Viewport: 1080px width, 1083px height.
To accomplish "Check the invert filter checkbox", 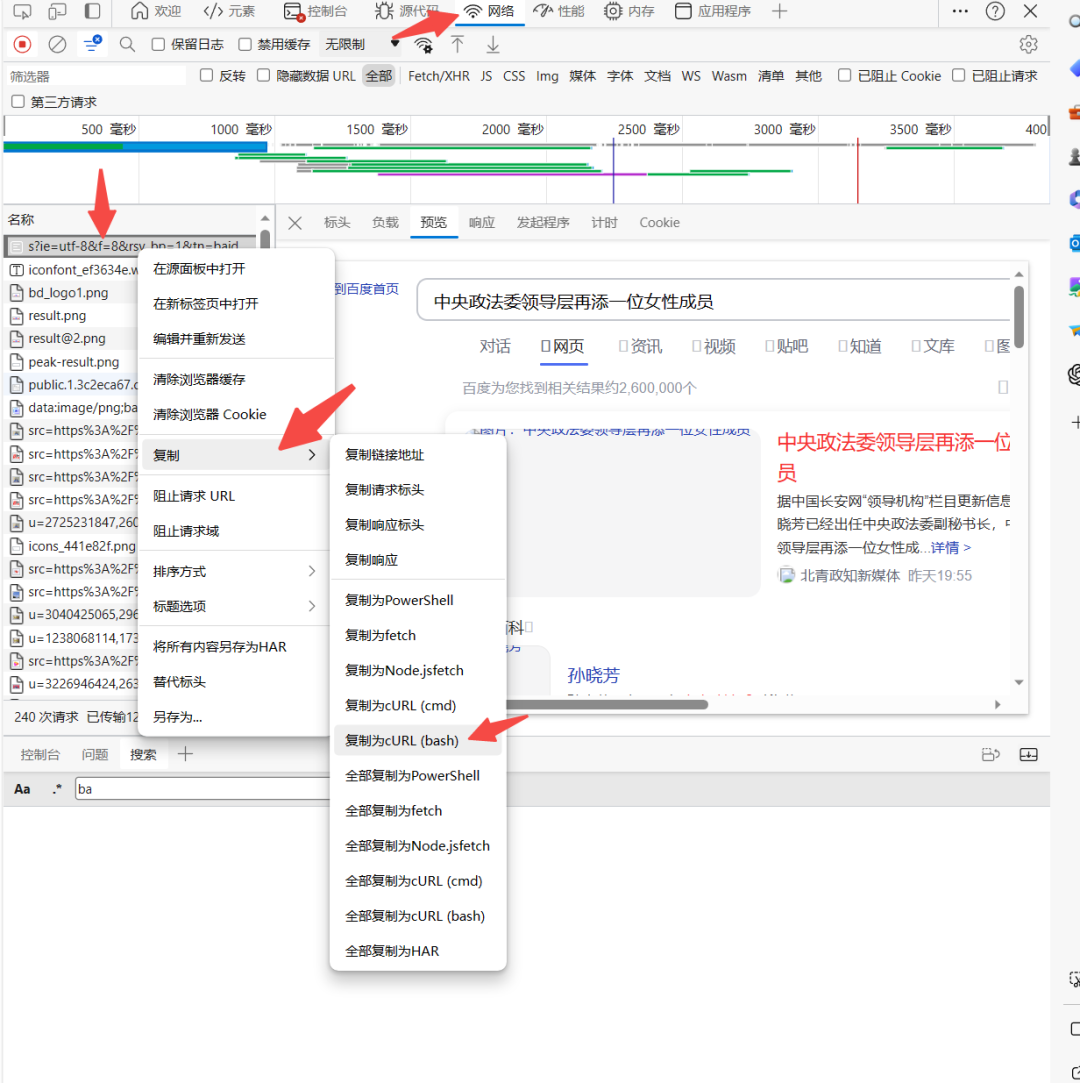I will click(206, 75).
